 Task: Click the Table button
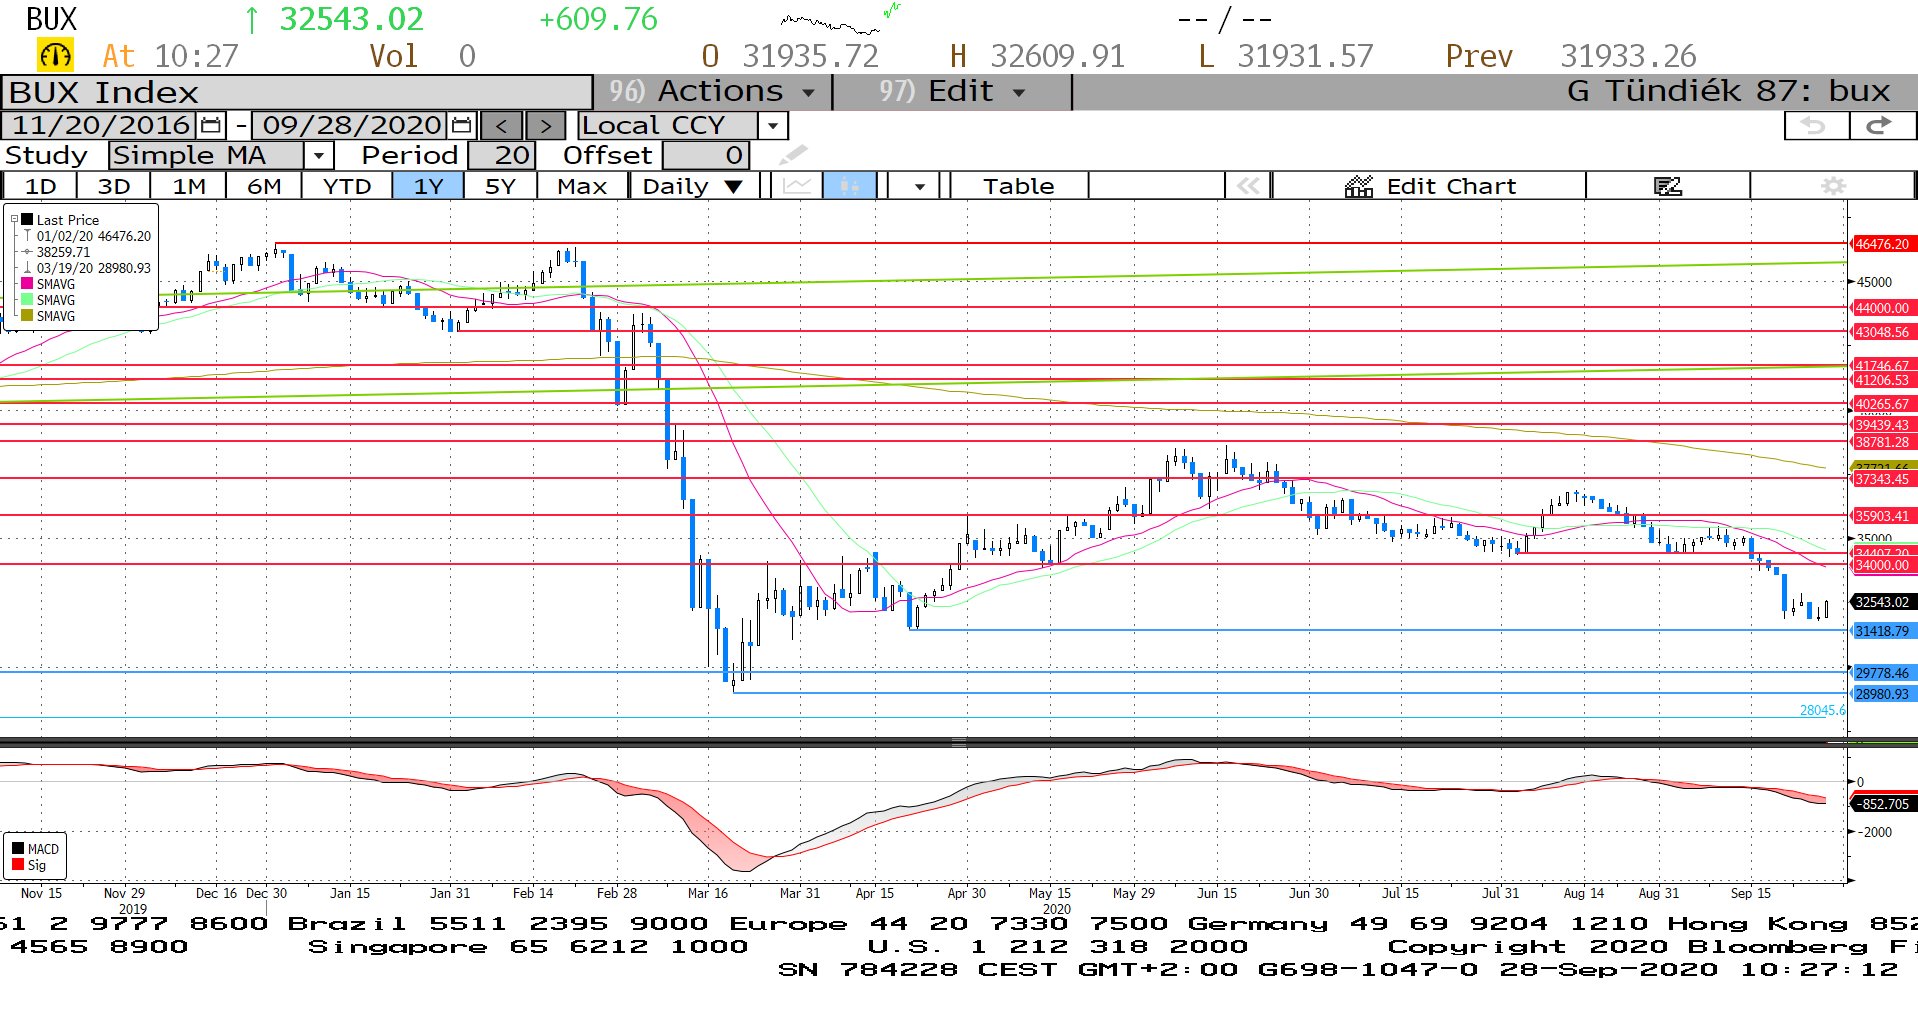pos(1018,186)
